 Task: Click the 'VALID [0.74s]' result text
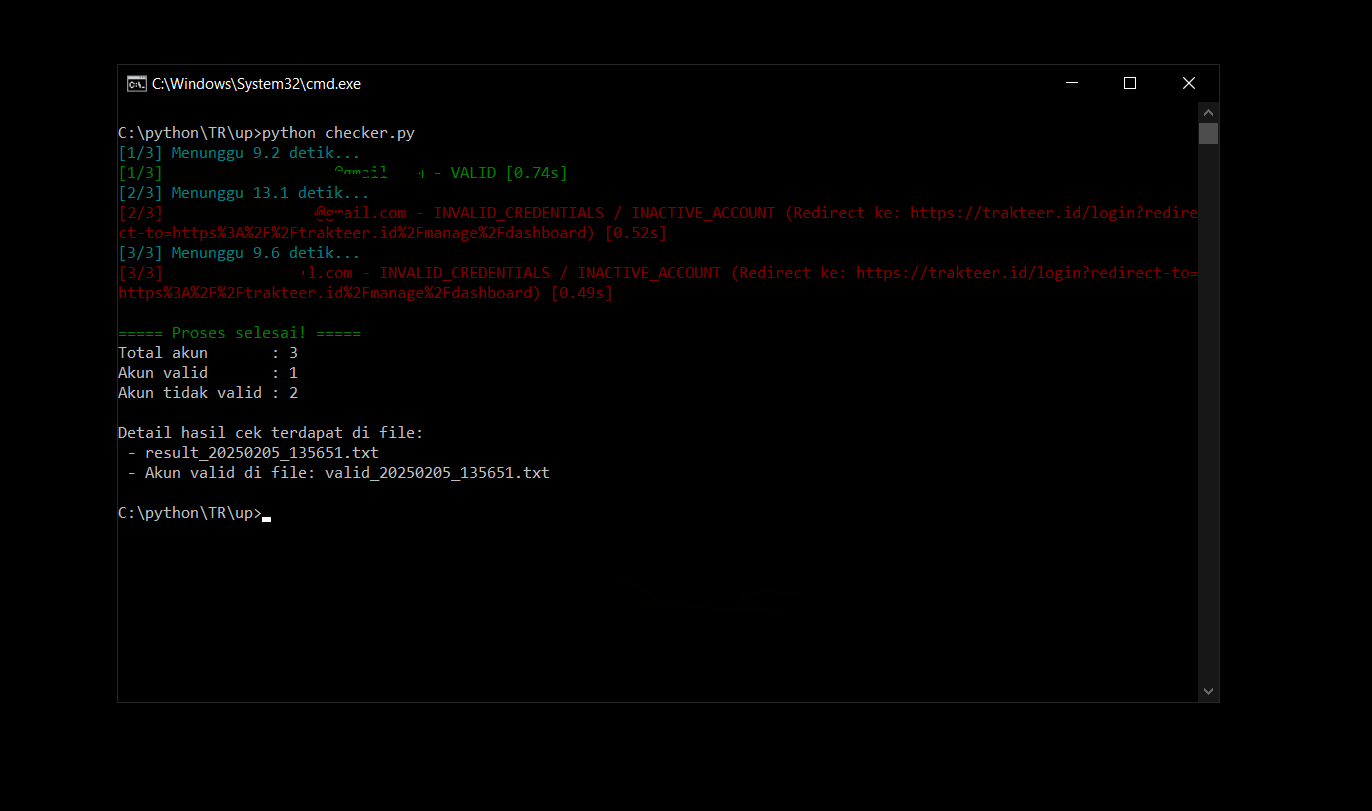tap(509, 173)
